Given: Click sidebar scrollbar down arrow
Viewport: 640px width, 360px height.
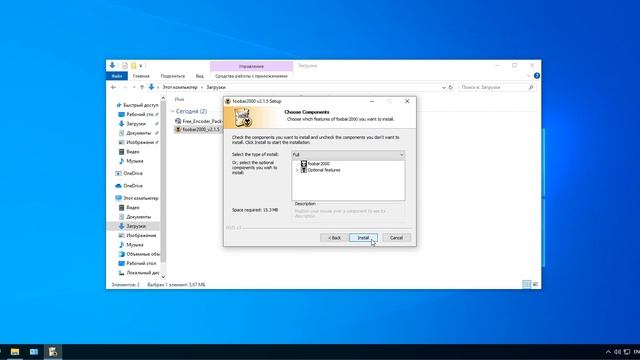Looking at the screenshot, I should pyautogui.click(x=163, y=277).
